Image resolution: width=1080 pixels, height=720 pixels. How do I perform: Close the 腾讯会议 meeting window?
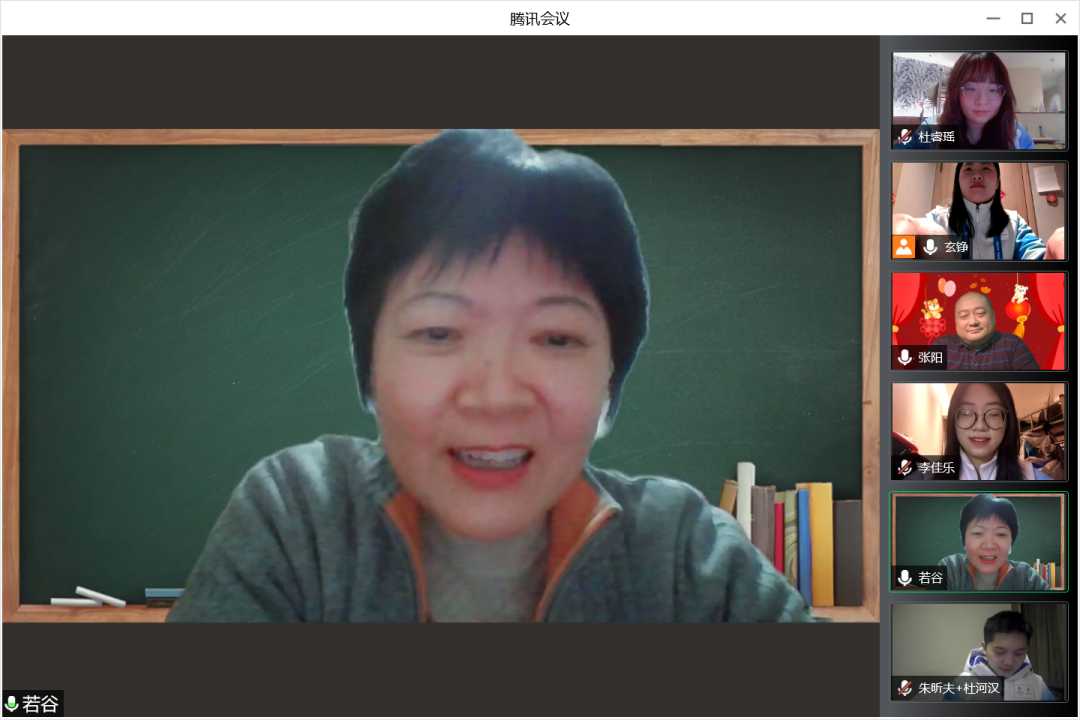(x=1061, y=18)
